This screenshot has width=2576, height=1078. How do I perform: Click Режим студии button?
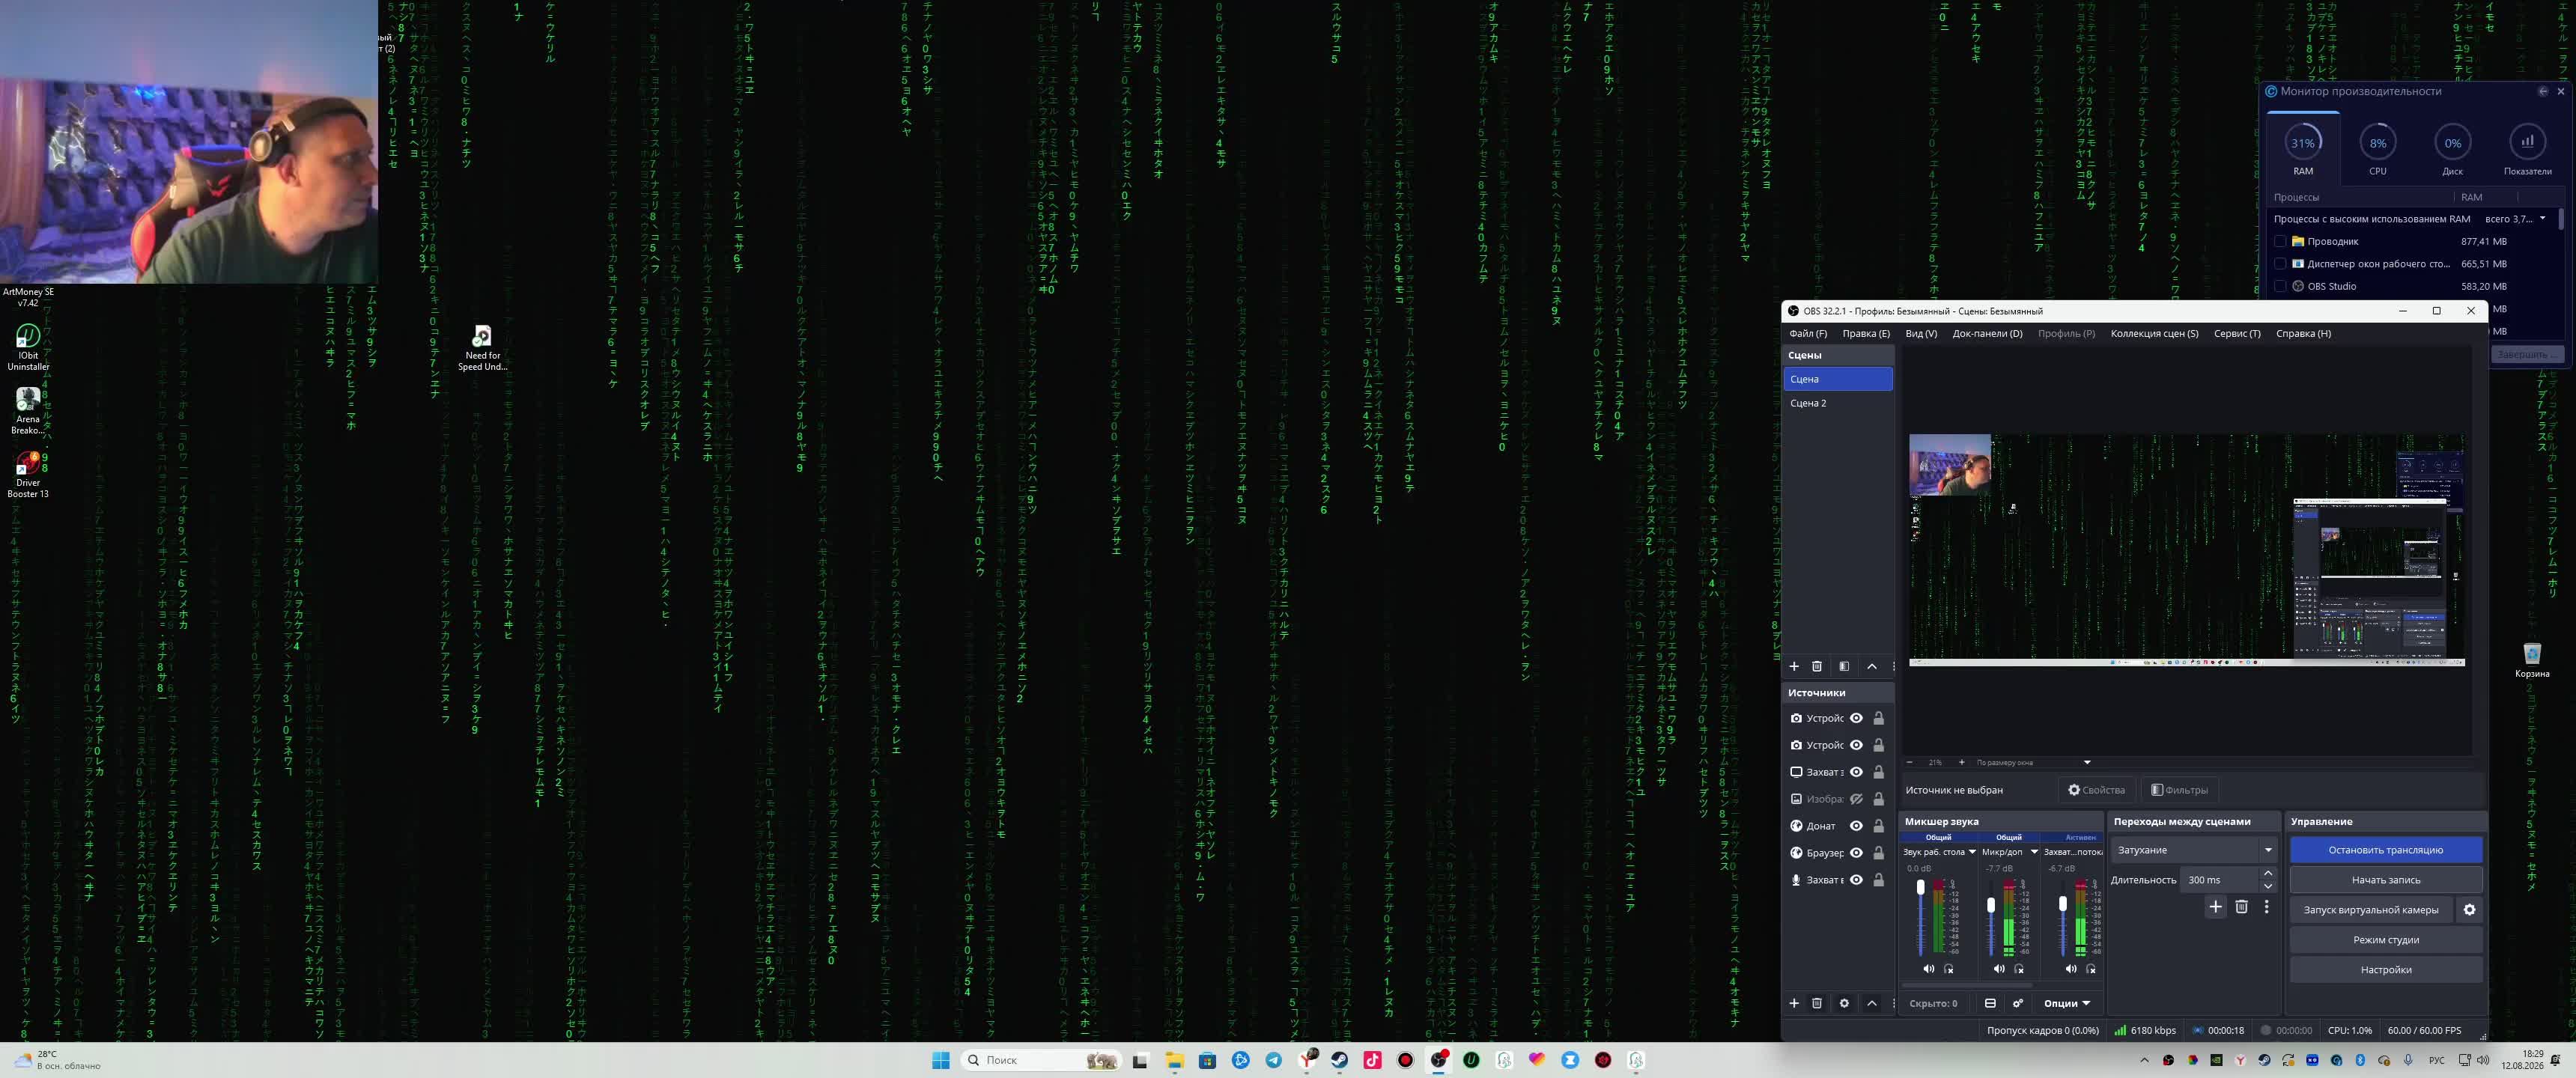coord(2385,940)
